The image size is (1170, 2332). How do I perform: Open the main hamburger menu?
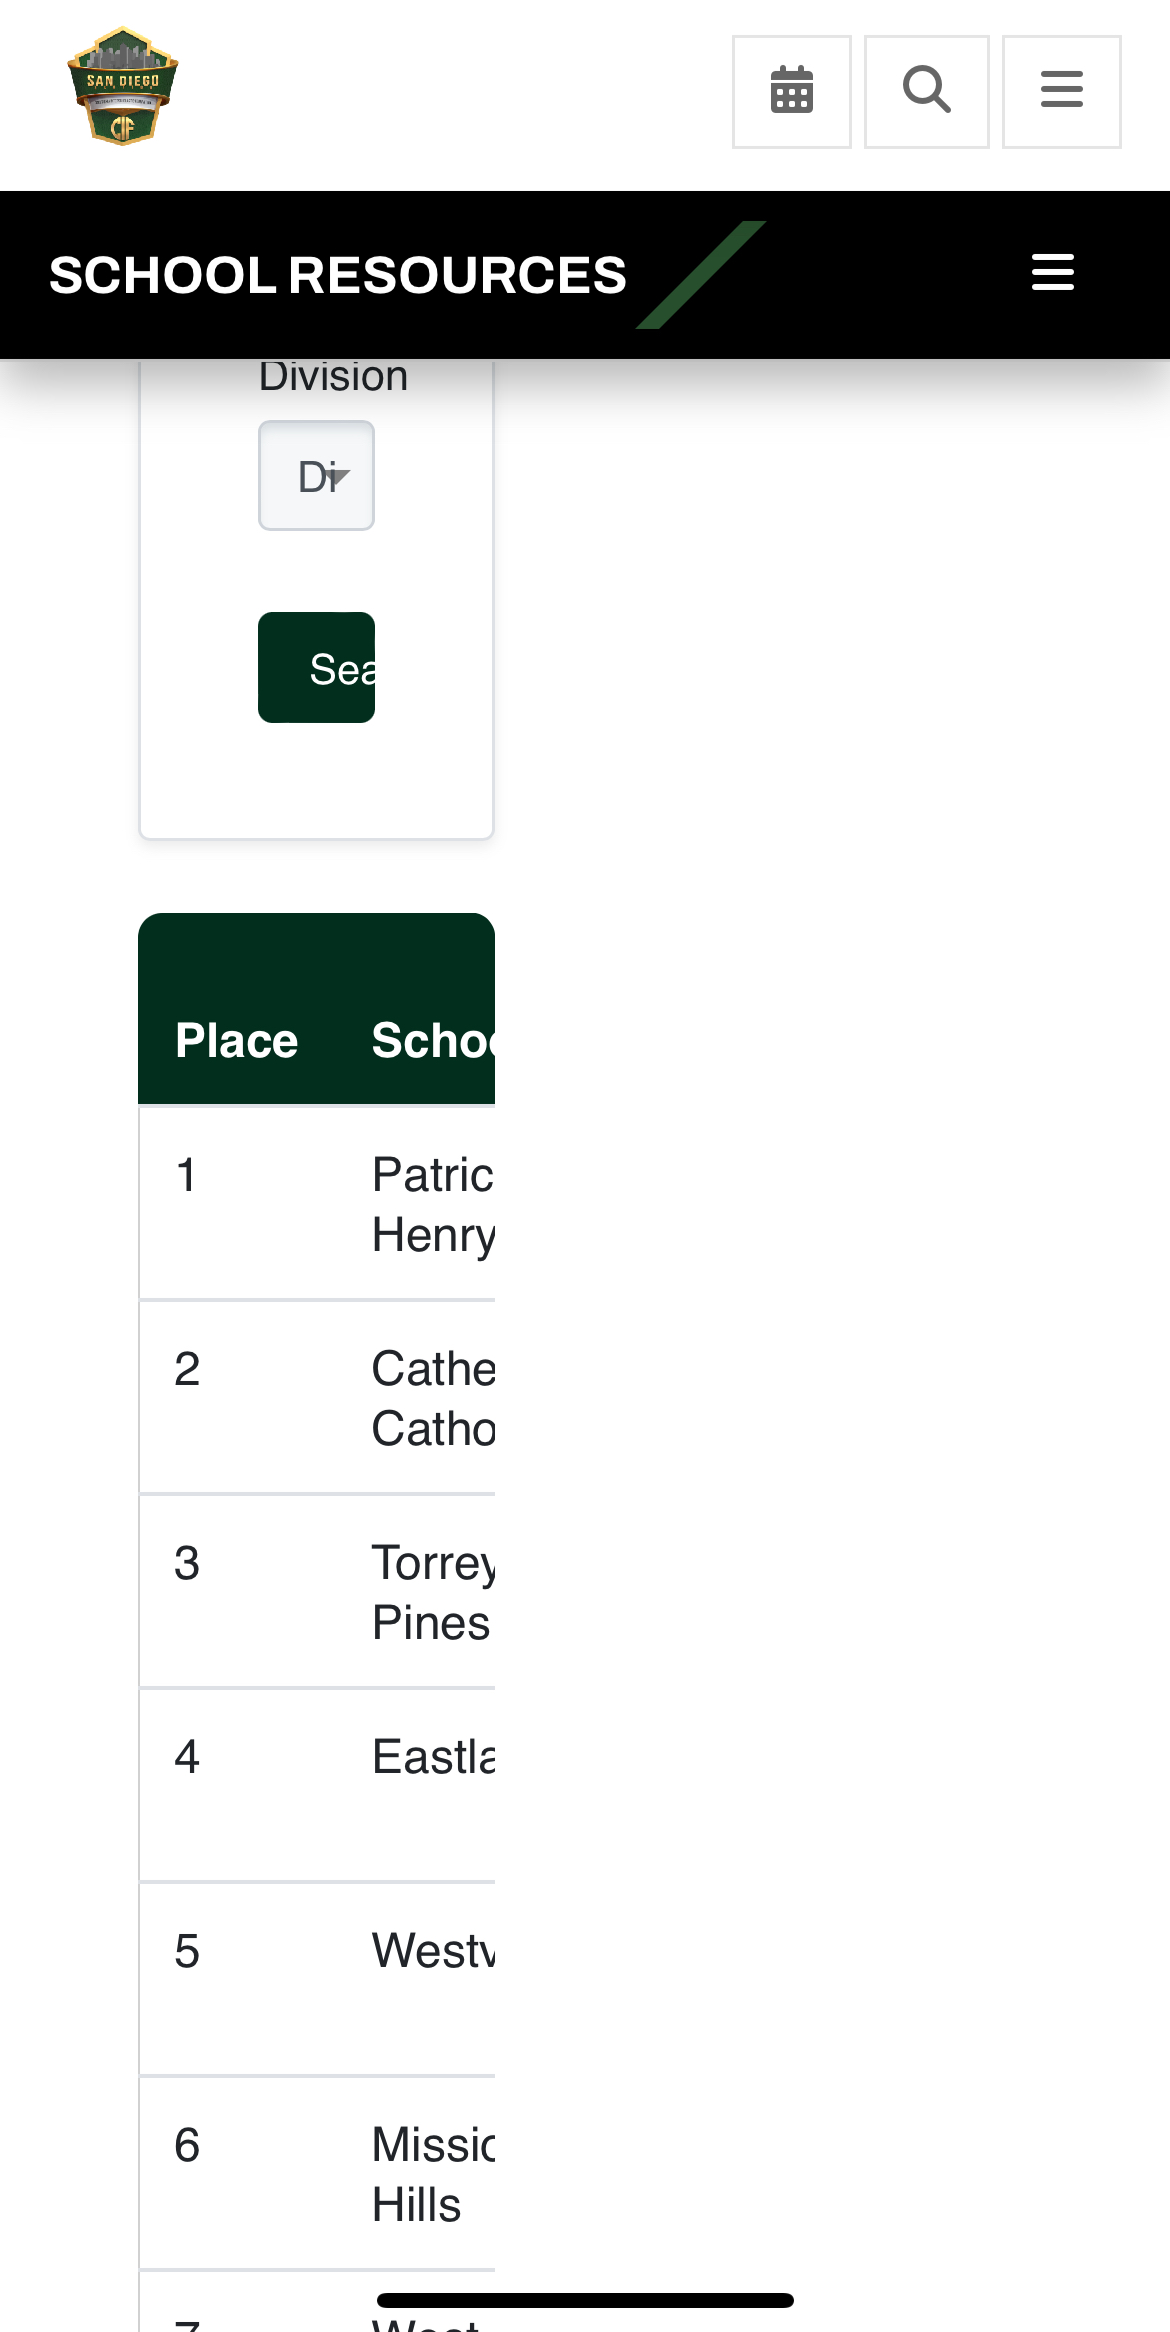pyautogui.click(x=1061, y=91)
